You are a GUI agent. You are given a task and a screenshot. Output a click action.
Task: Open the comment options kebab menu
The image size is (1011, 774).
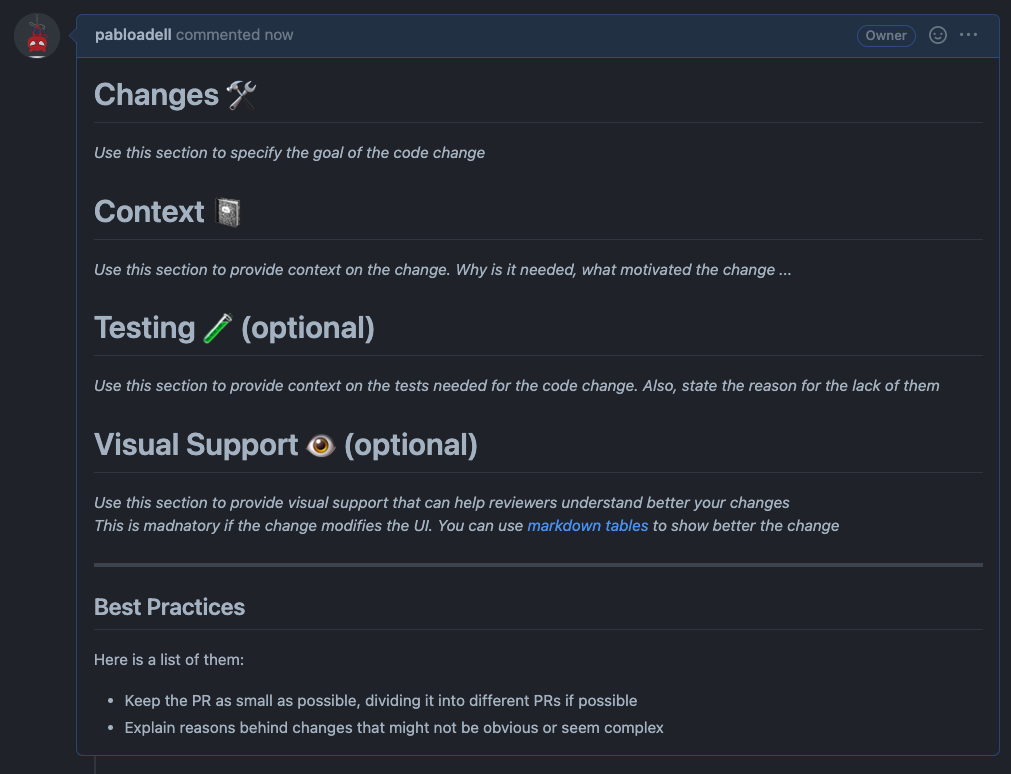tap(968, 35)
